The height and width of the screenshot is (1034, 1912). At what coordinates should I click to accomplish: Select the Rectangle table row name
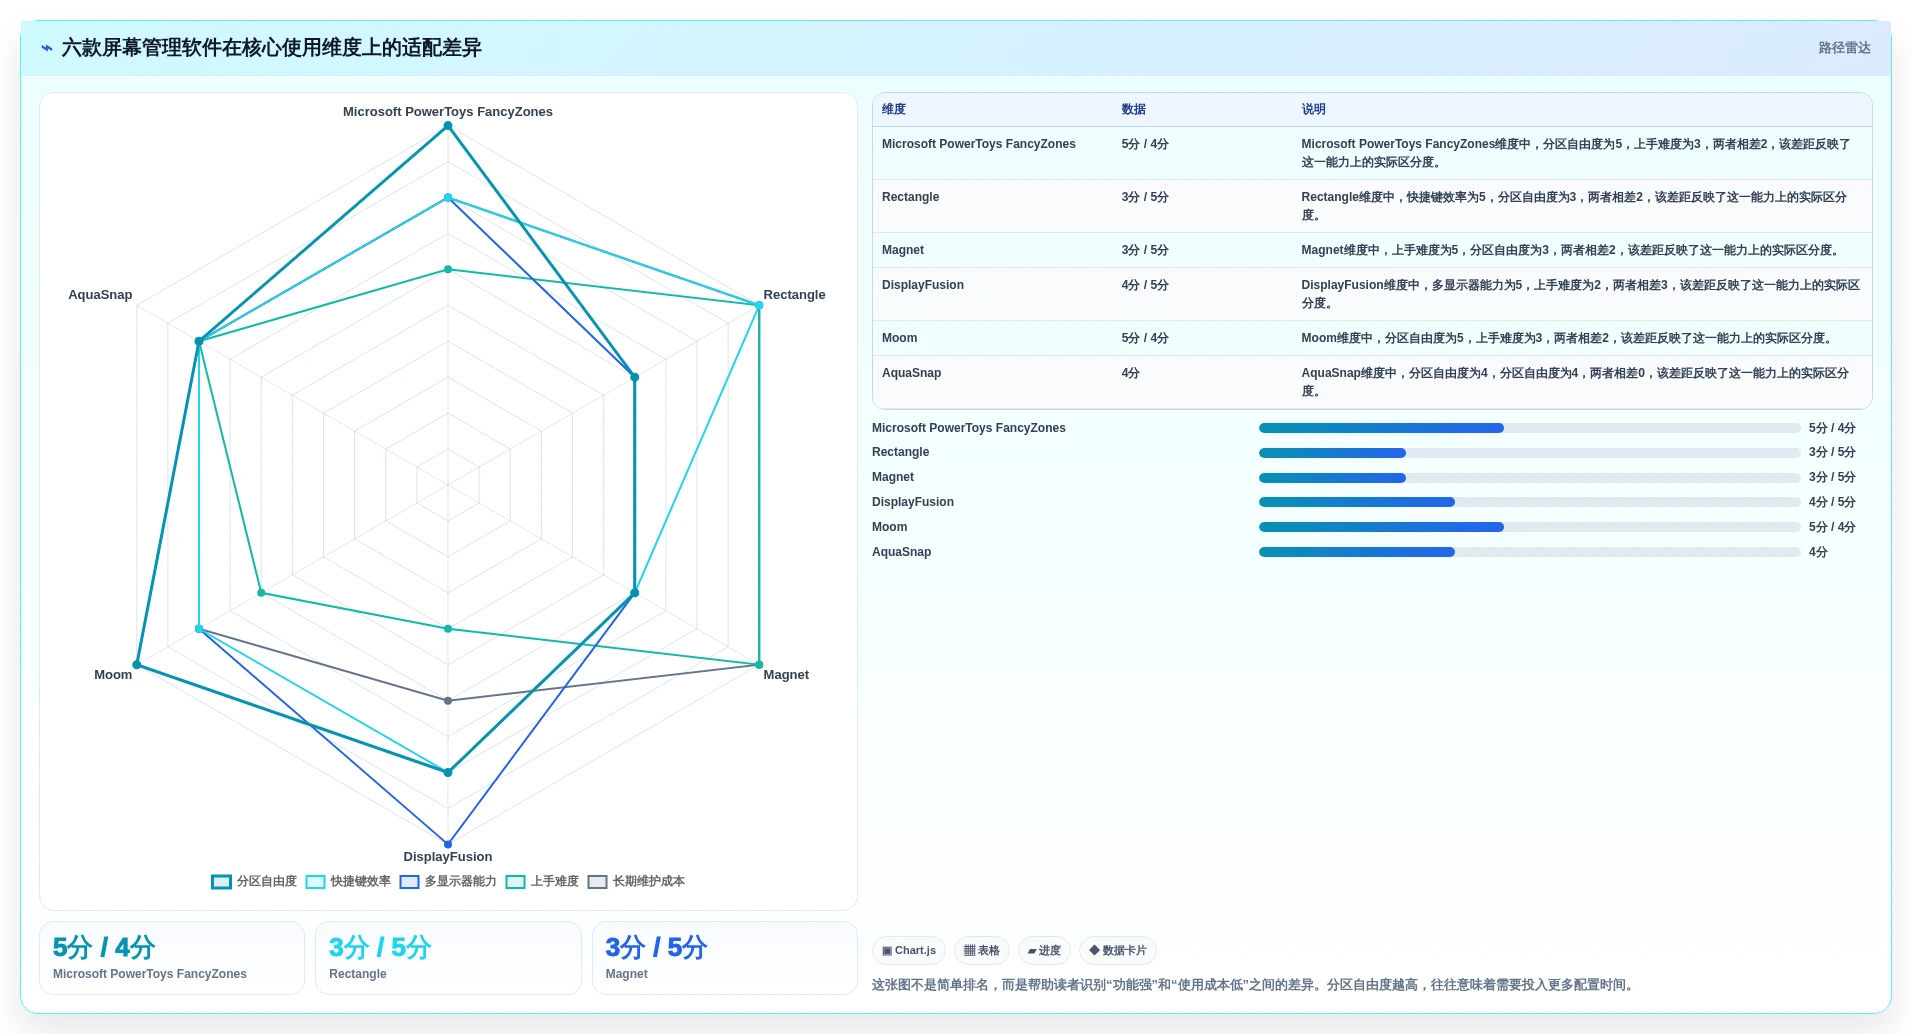pos(910,197)
